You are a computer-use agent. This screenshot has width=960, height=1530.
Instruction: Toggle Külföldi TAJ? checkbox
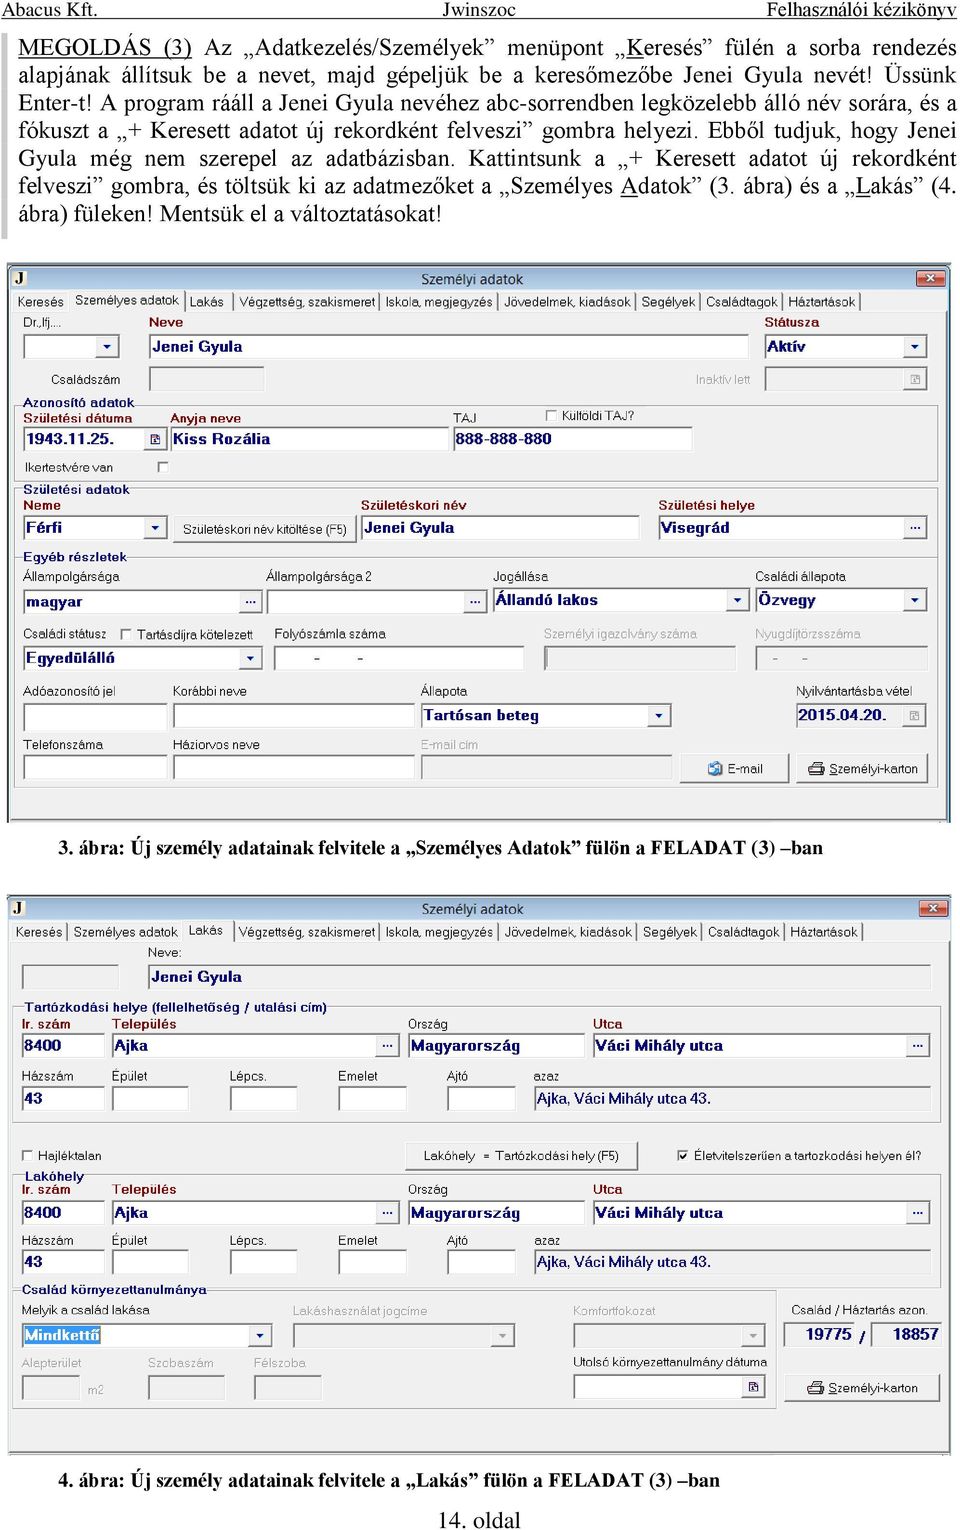pyautogui.click(x=551, y=415)
